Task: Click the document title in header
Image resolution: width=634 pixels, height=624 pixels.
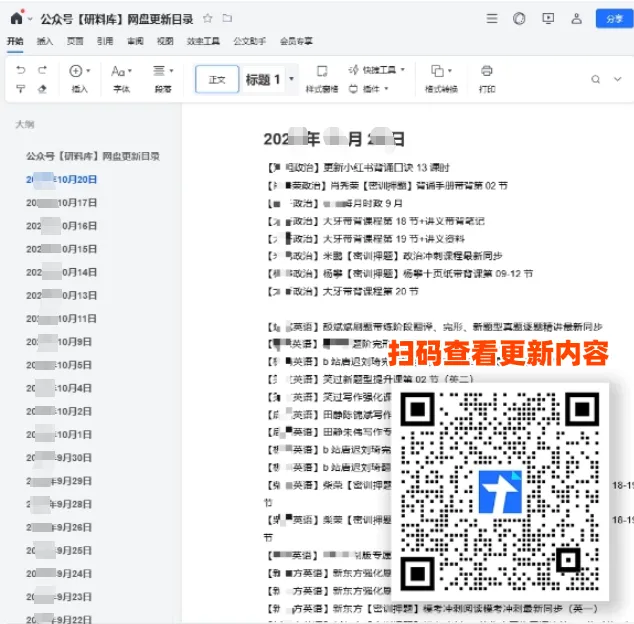Action: coord(117,19)
